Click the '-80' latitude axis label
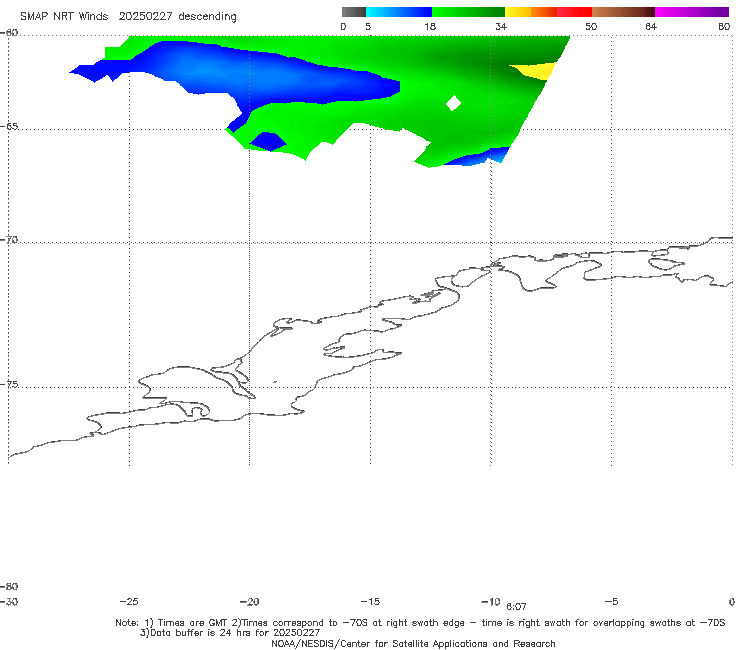Viewport: 740px width, 650px height. point(10,586)
